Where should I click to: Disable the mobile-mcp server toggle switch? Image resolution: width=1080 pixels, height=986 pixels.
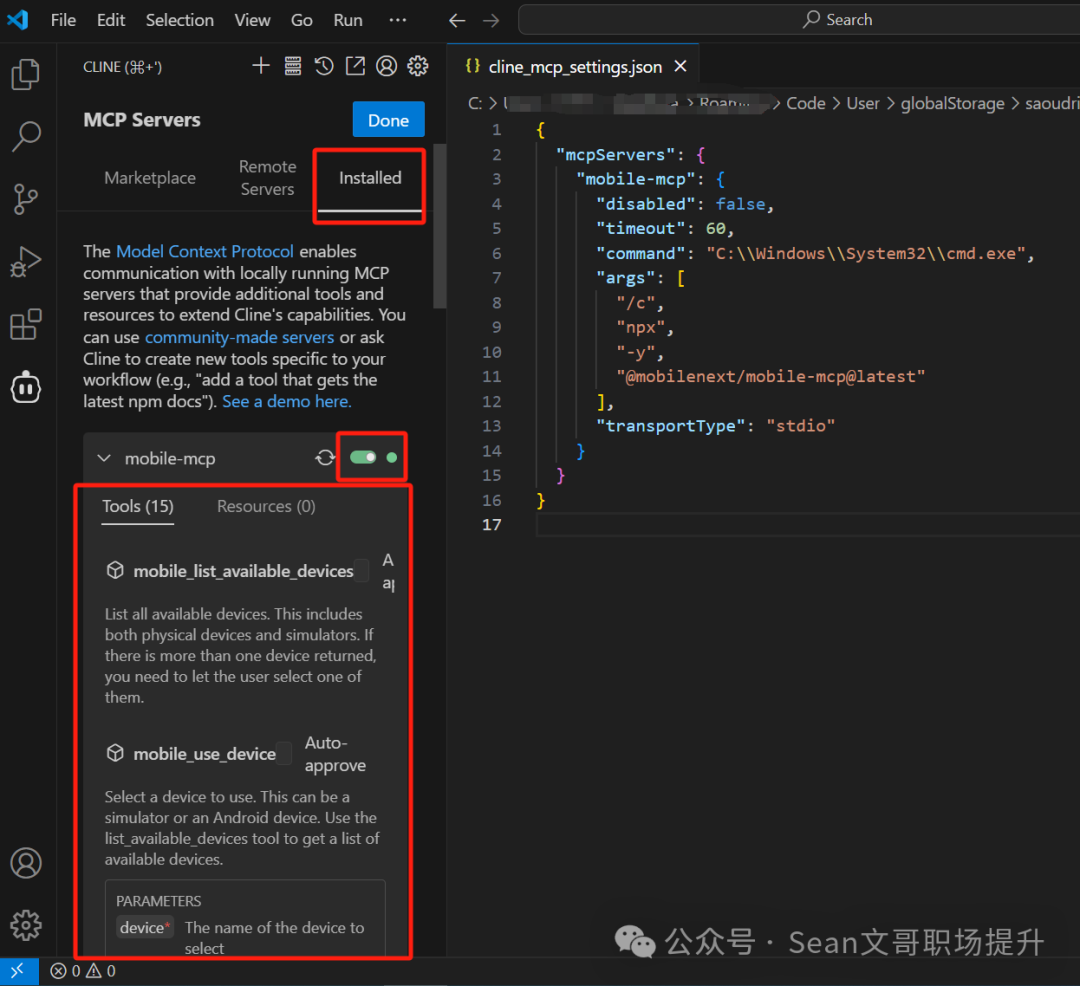coord(364,456)
